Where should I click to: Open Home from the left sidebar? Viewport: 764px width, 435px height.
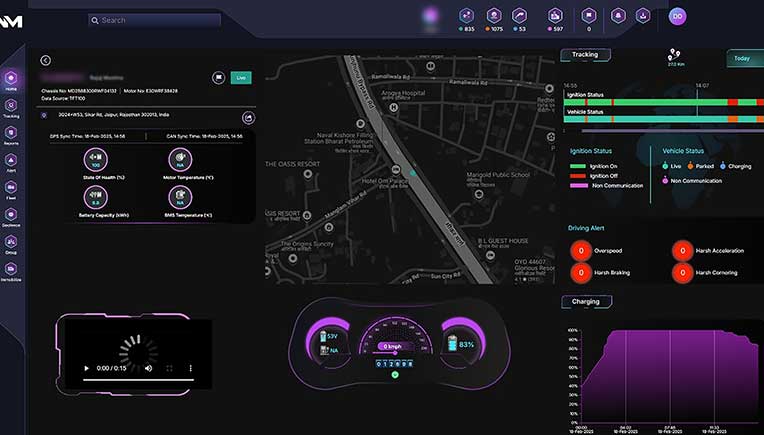(x=11, y=78)
